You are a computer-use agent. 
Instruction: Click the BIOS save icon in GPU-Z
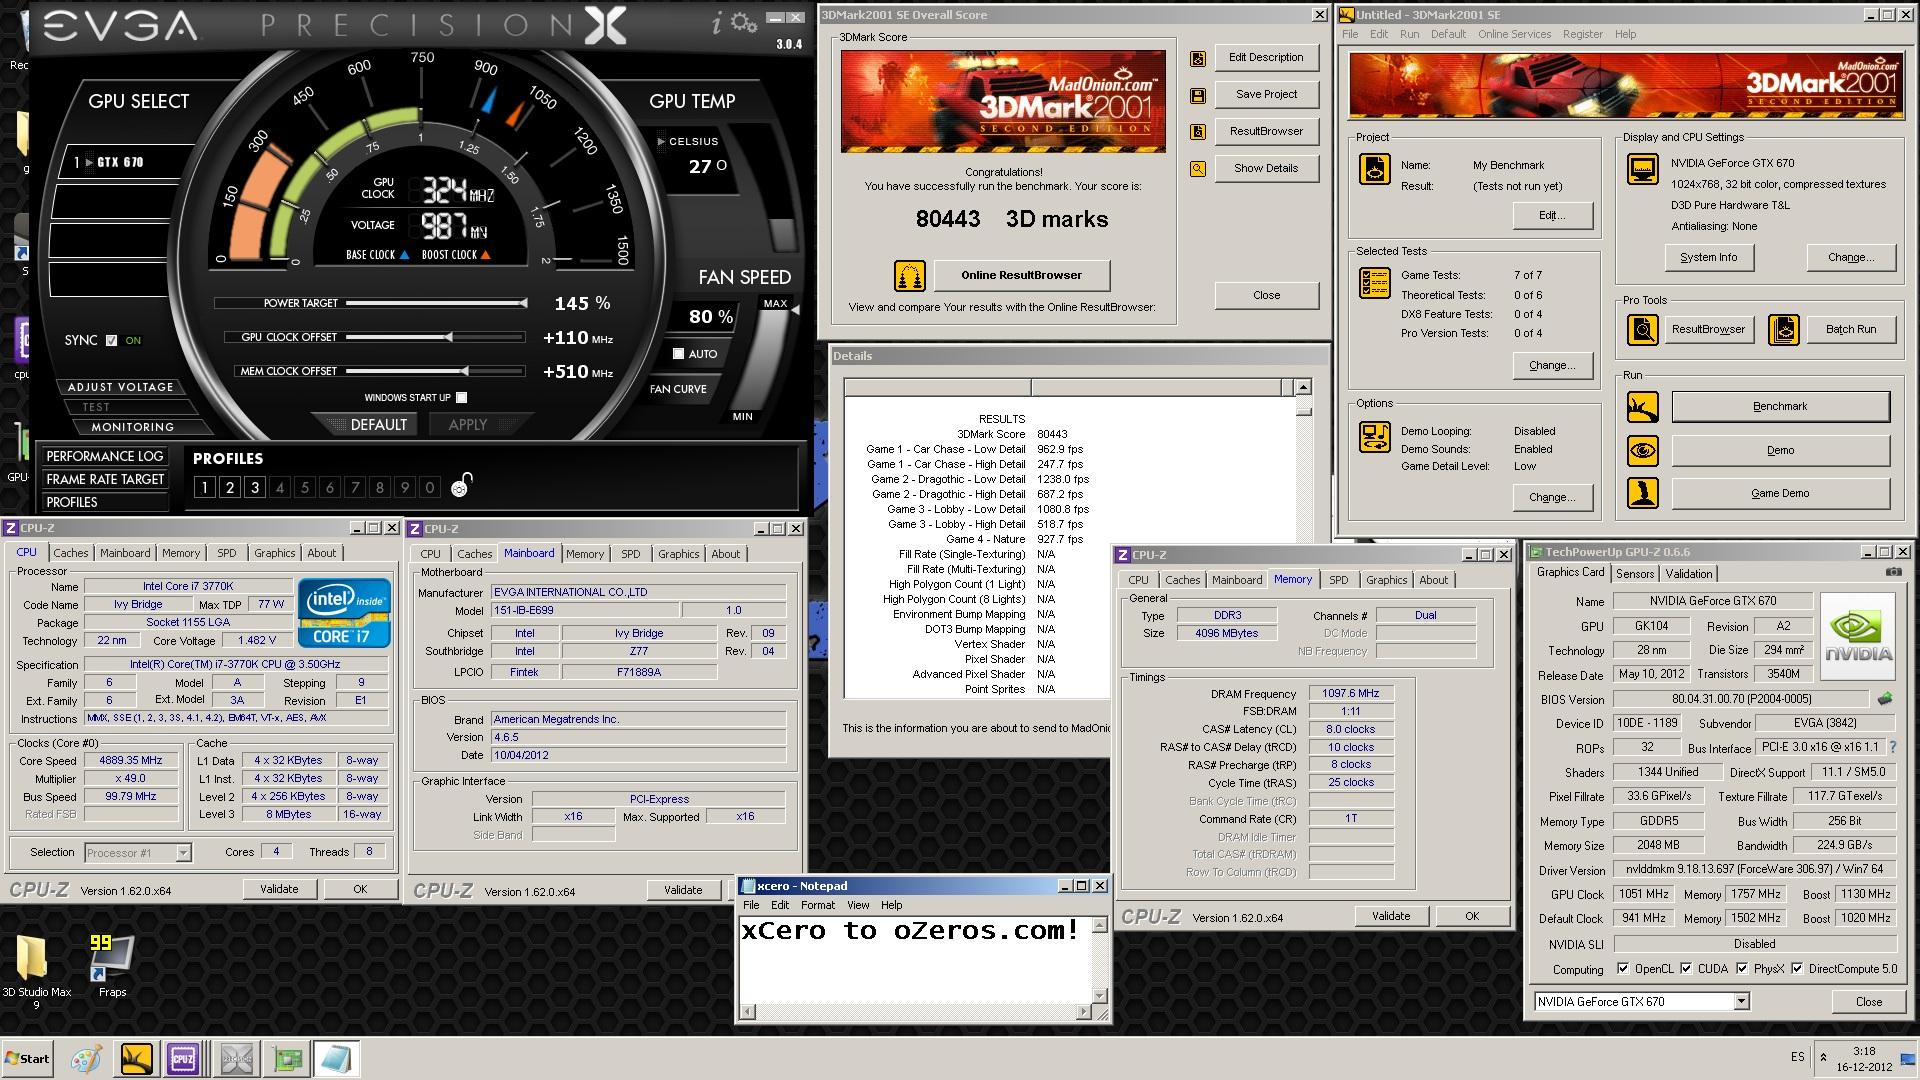pos(1884,699)
